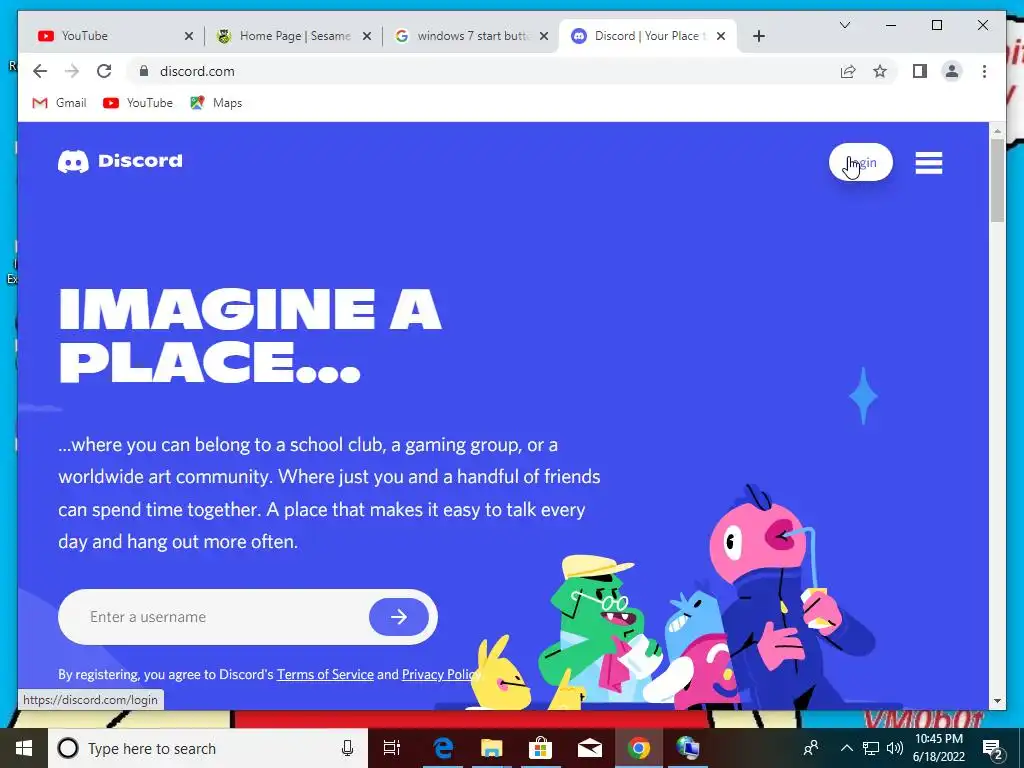Go back with browser back arrow

click(40, 71)
